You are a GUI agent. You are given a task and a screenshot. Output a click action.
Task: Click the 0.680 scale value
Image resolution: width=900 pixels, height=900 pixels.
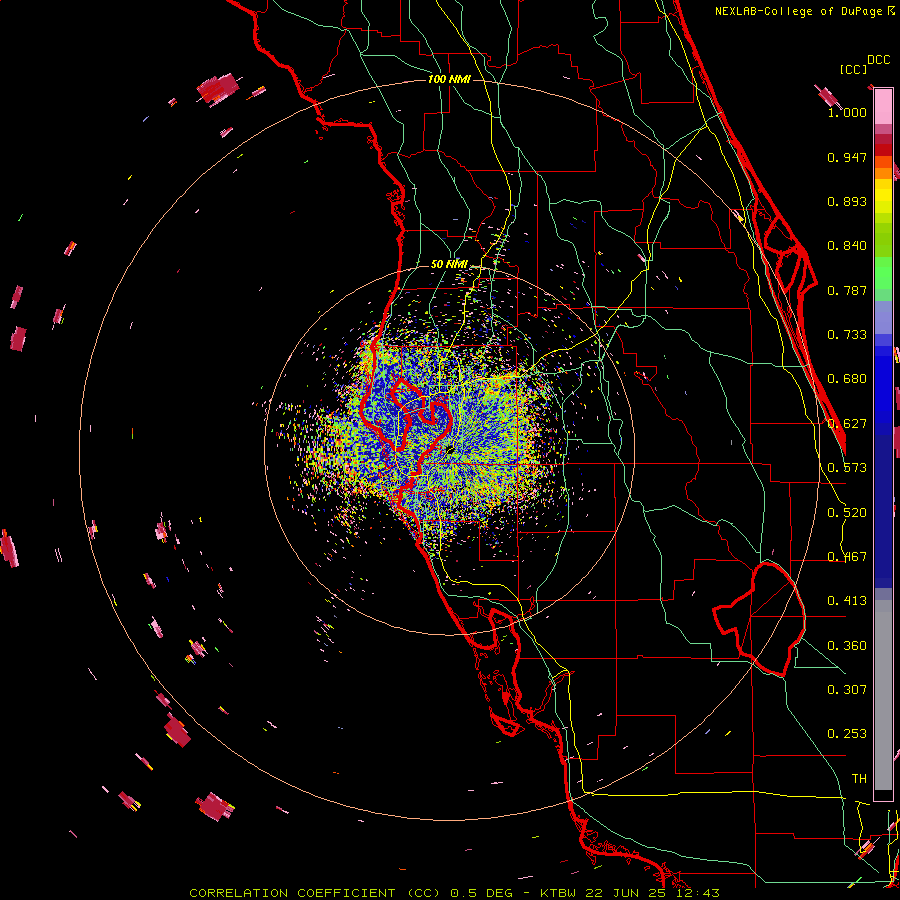[847, 379]
